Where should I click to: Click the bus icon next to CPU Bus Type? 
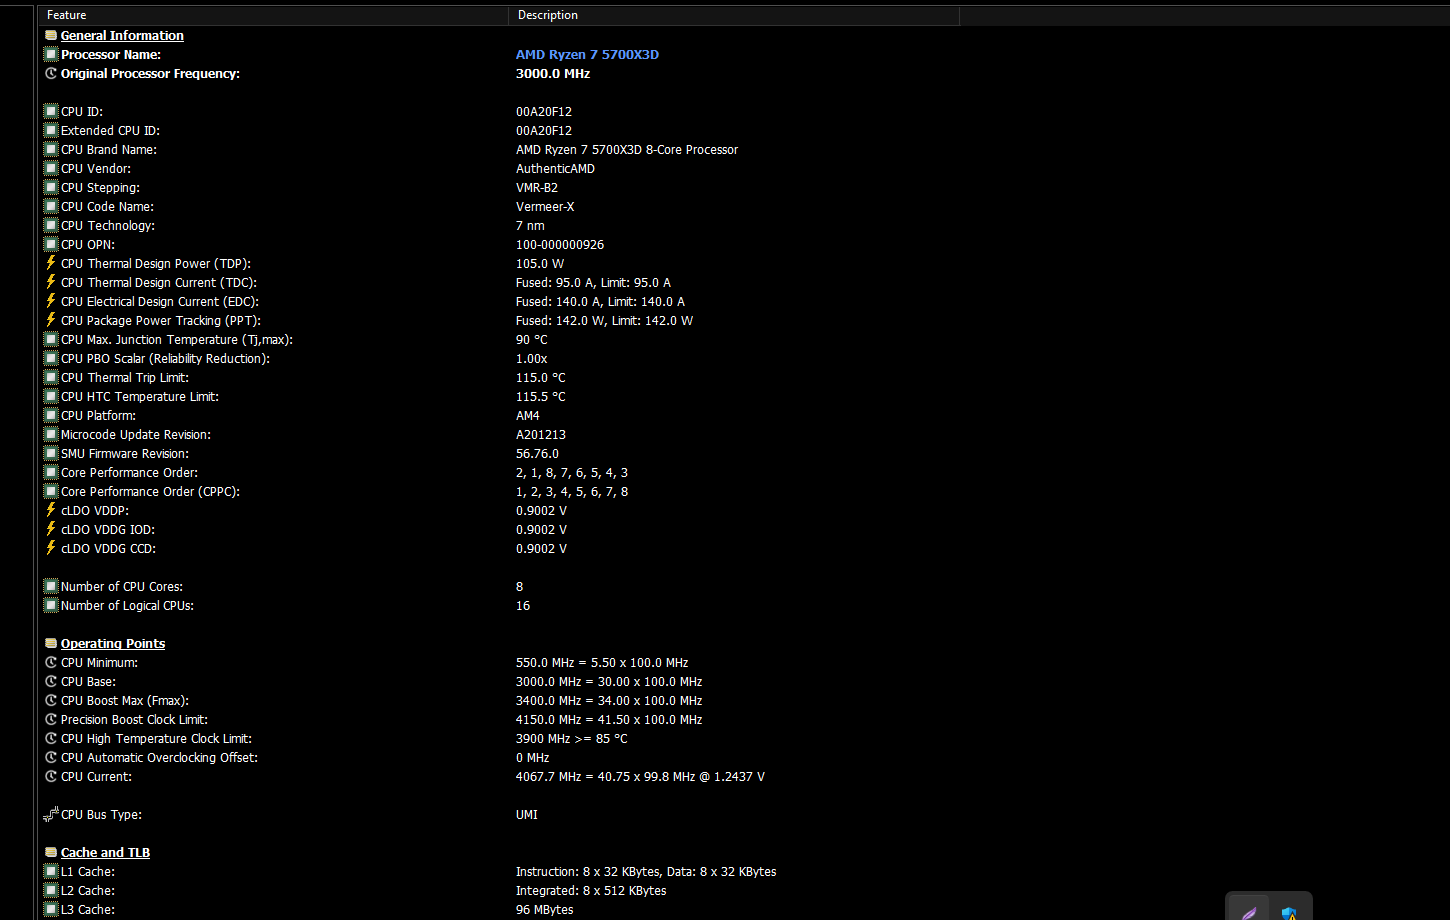[x=51, y=815]
